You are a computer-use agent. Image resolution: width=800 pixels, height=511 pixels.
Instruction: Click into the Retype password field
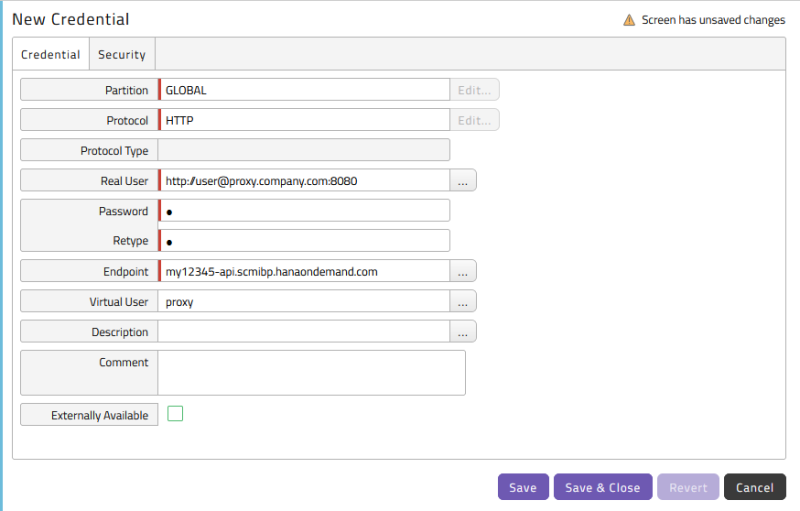304,240
